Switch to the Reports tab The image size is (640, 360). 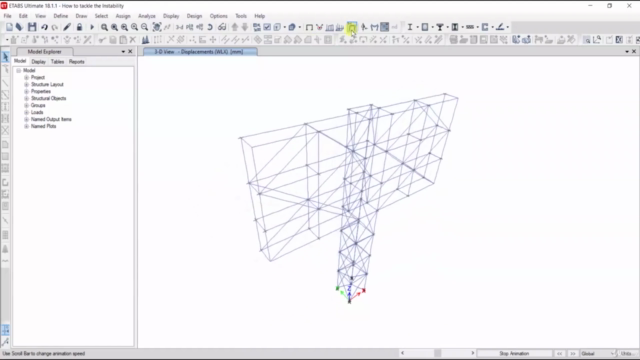point(76,62)
